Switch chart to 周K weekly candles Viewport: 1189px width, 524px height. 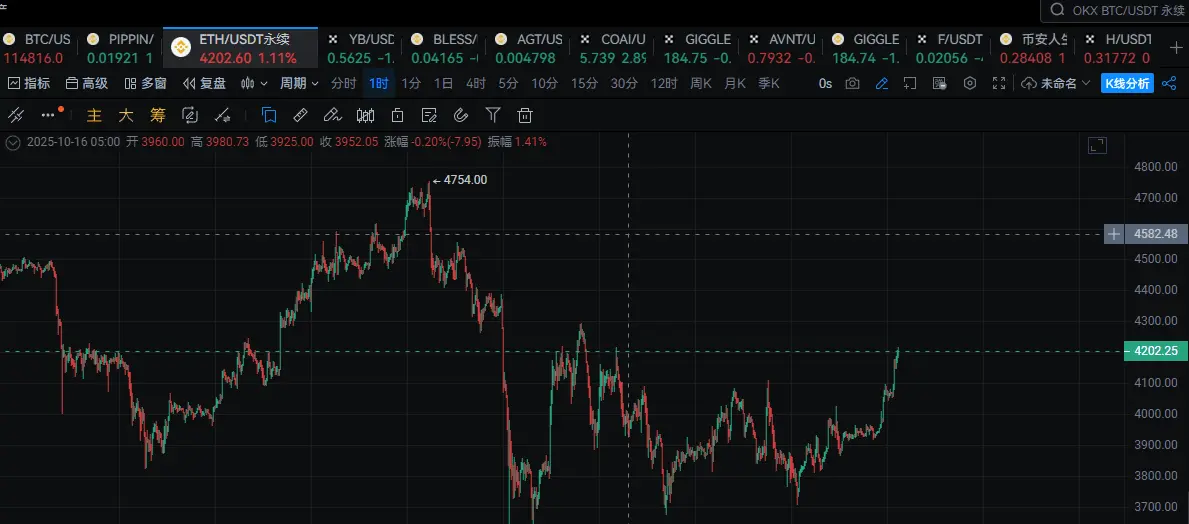(x=701, y=83)
